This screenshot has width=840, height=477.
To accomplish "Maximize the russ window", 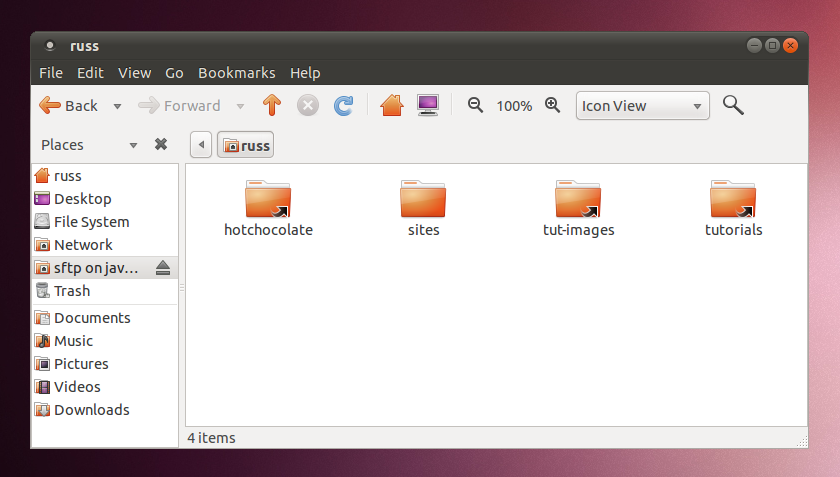I will pyautogui.click(x=772, y=46).
